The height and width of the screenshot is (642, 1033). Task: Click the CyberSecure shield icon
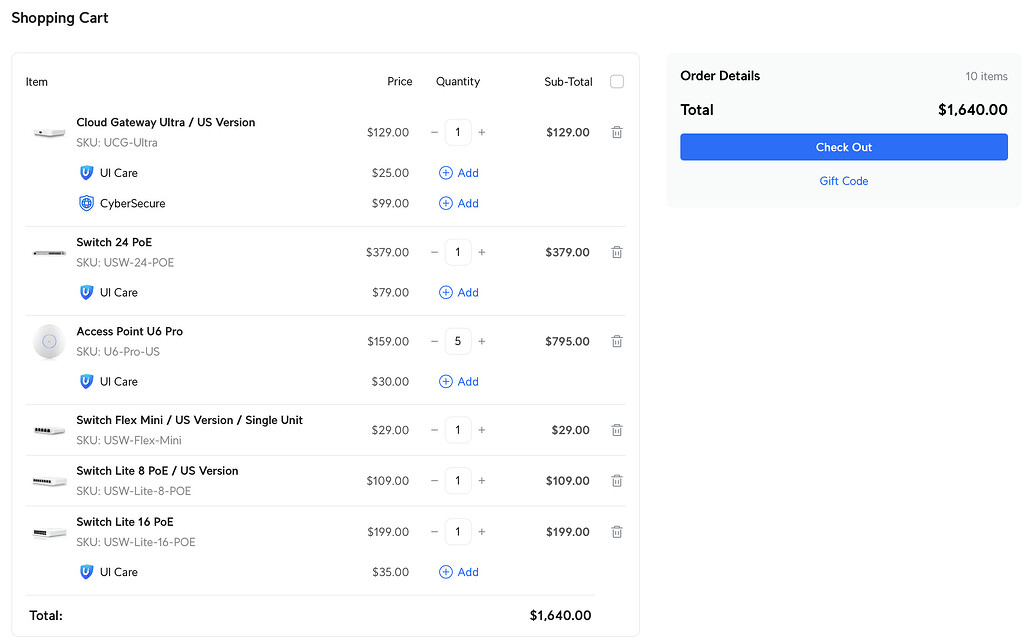[x=86, y=203]
